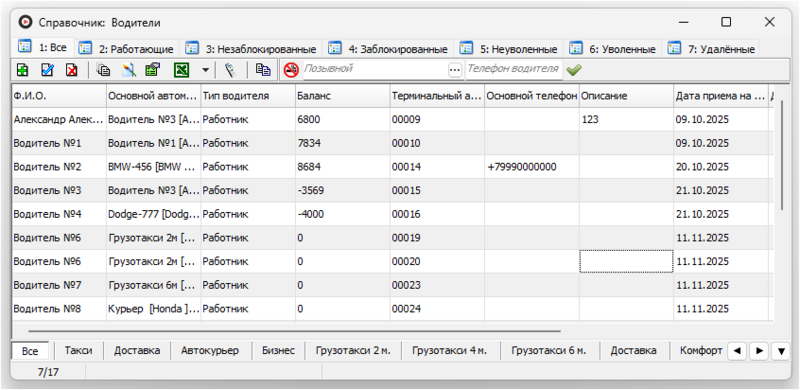Click balance cell 7834
Image resolution: width=800 pixels, height=390 pixels.
342,143
